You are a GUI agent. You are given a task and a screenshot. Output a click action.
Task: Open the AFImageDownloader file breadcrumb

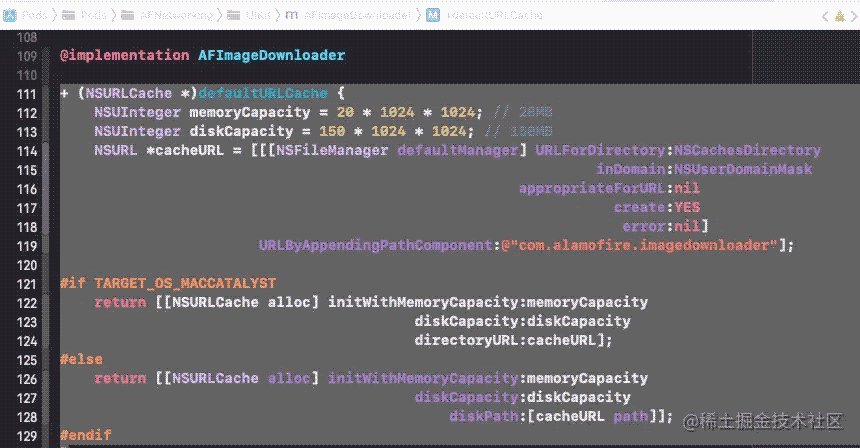[x=348, y=15]
